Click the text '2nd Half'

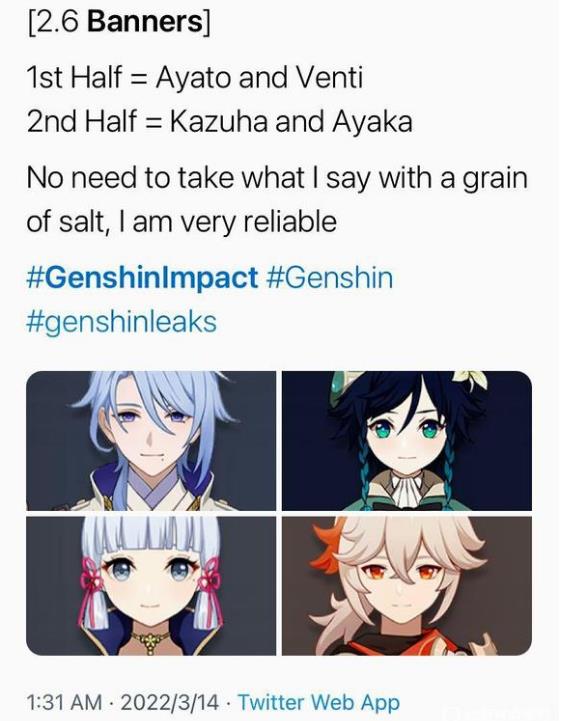coord(81,121)
